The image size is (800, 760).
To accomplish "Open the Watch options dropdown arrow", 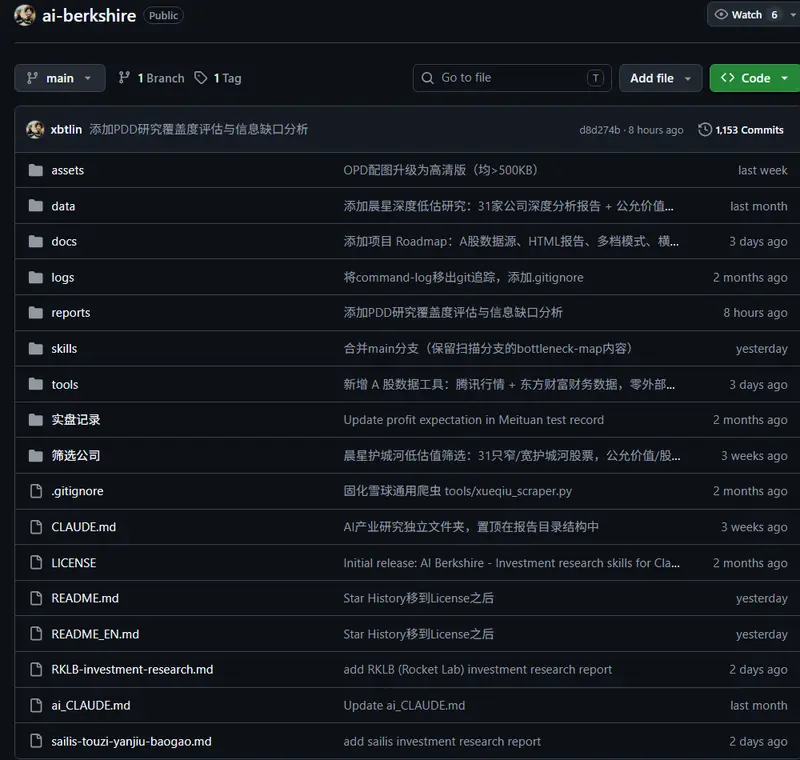I will pos(792,15).
